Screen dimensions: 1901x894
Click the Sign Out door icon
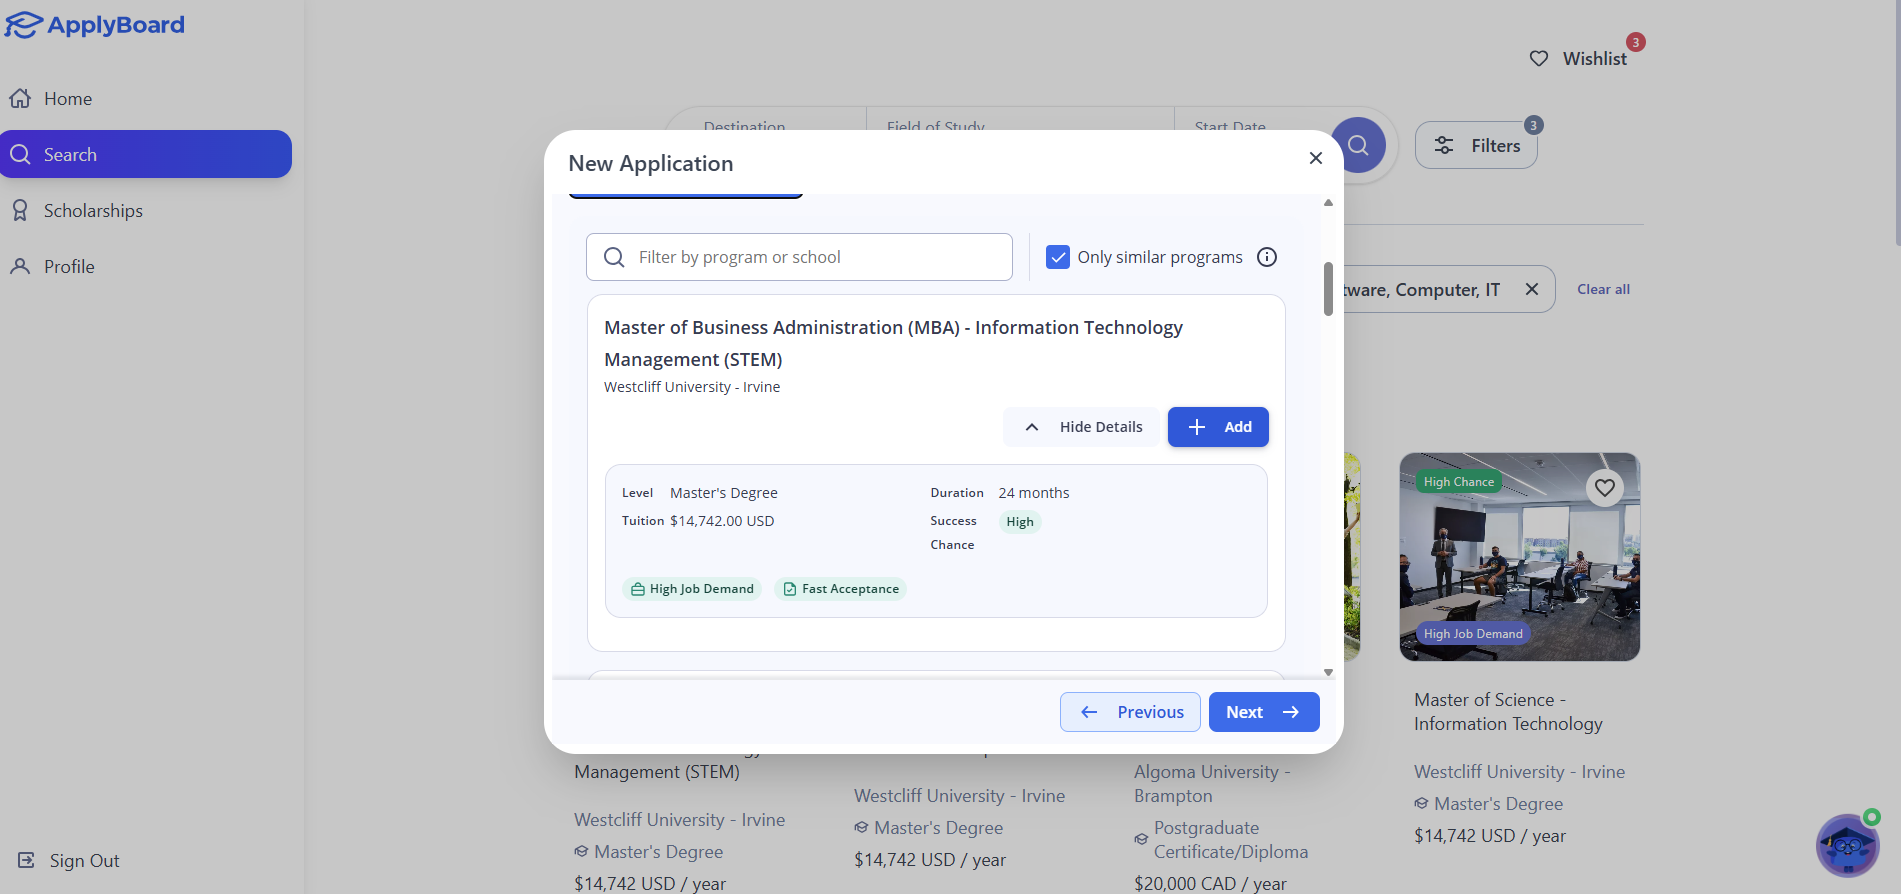pyautogui.click(x=27, y=860)
